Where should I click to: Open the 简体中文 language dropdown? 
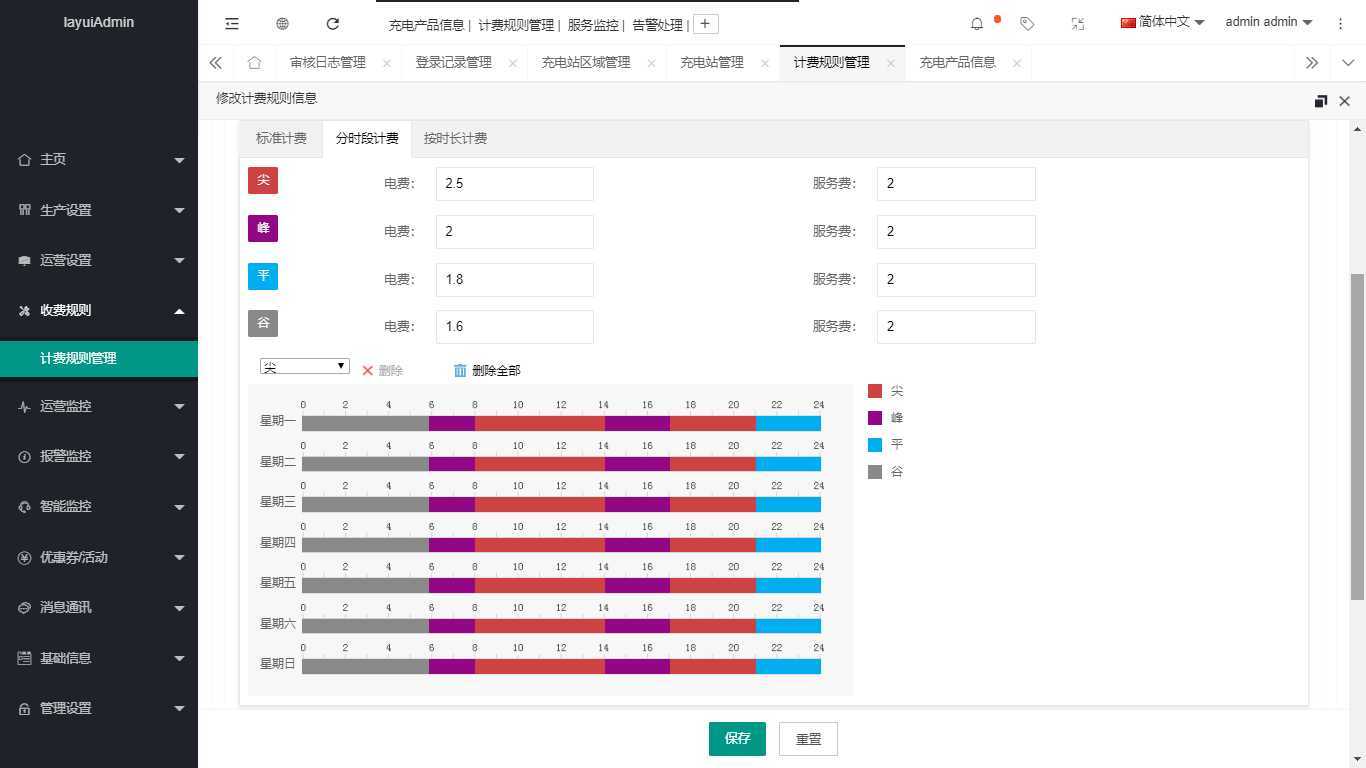point(1162,22)
